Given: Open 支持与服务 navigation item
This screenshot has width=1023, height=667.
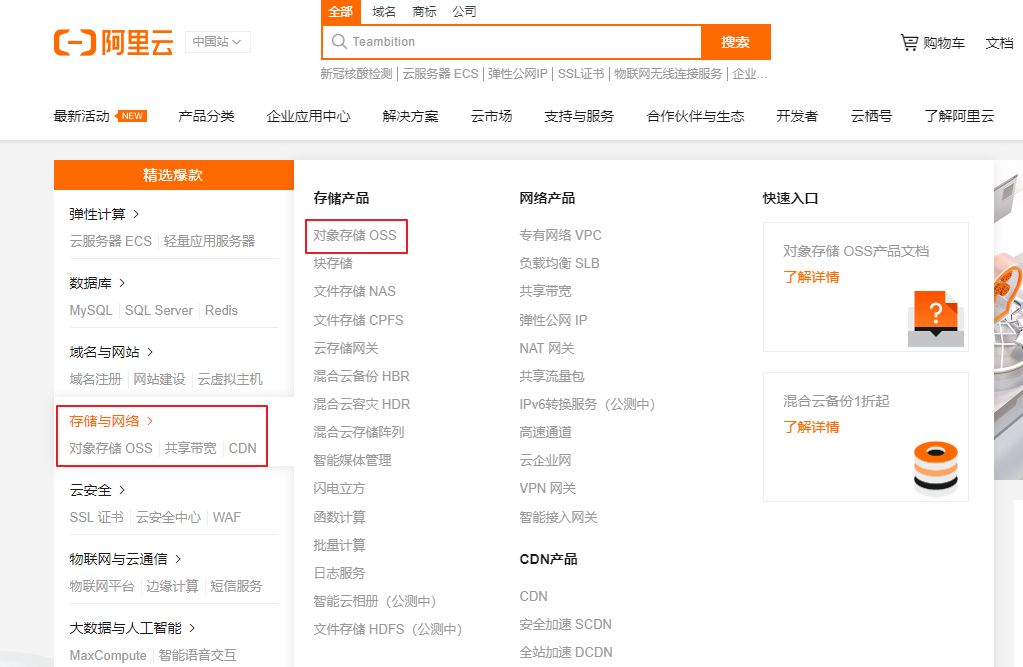Looking at the screenshot, I should click(579, 116).
